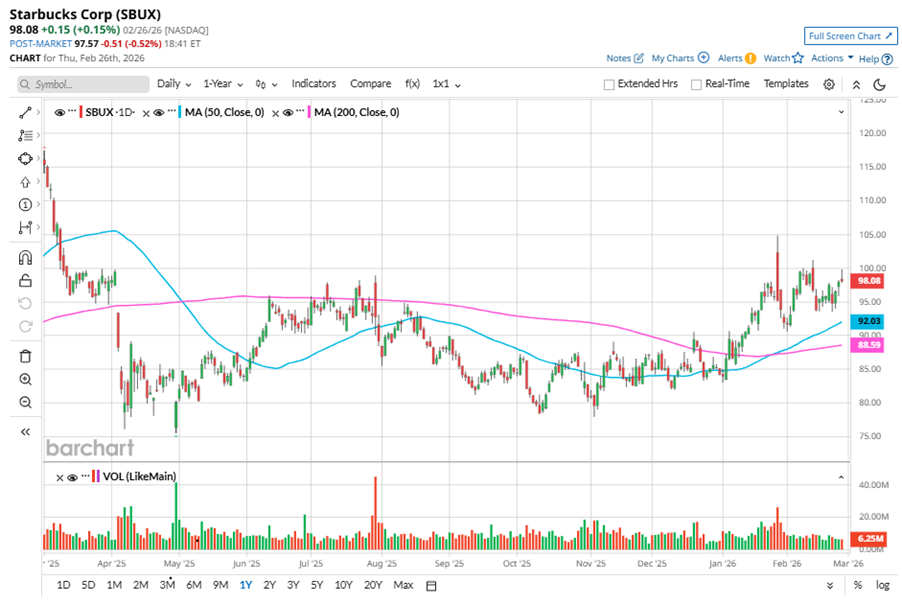Image resolution: width=902 pixels, height=603 pixels.
Task: Undo the last chart action
Action: (25, 303)
